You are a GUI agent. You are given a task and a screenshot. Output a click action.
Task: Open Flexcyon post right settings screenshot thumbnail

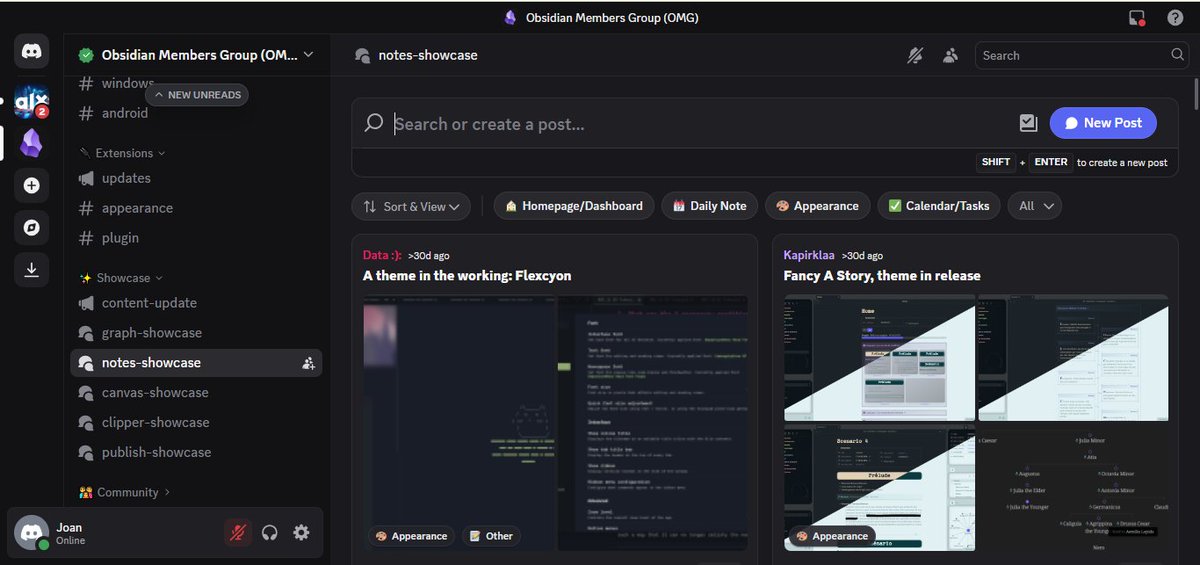(652, 423)
